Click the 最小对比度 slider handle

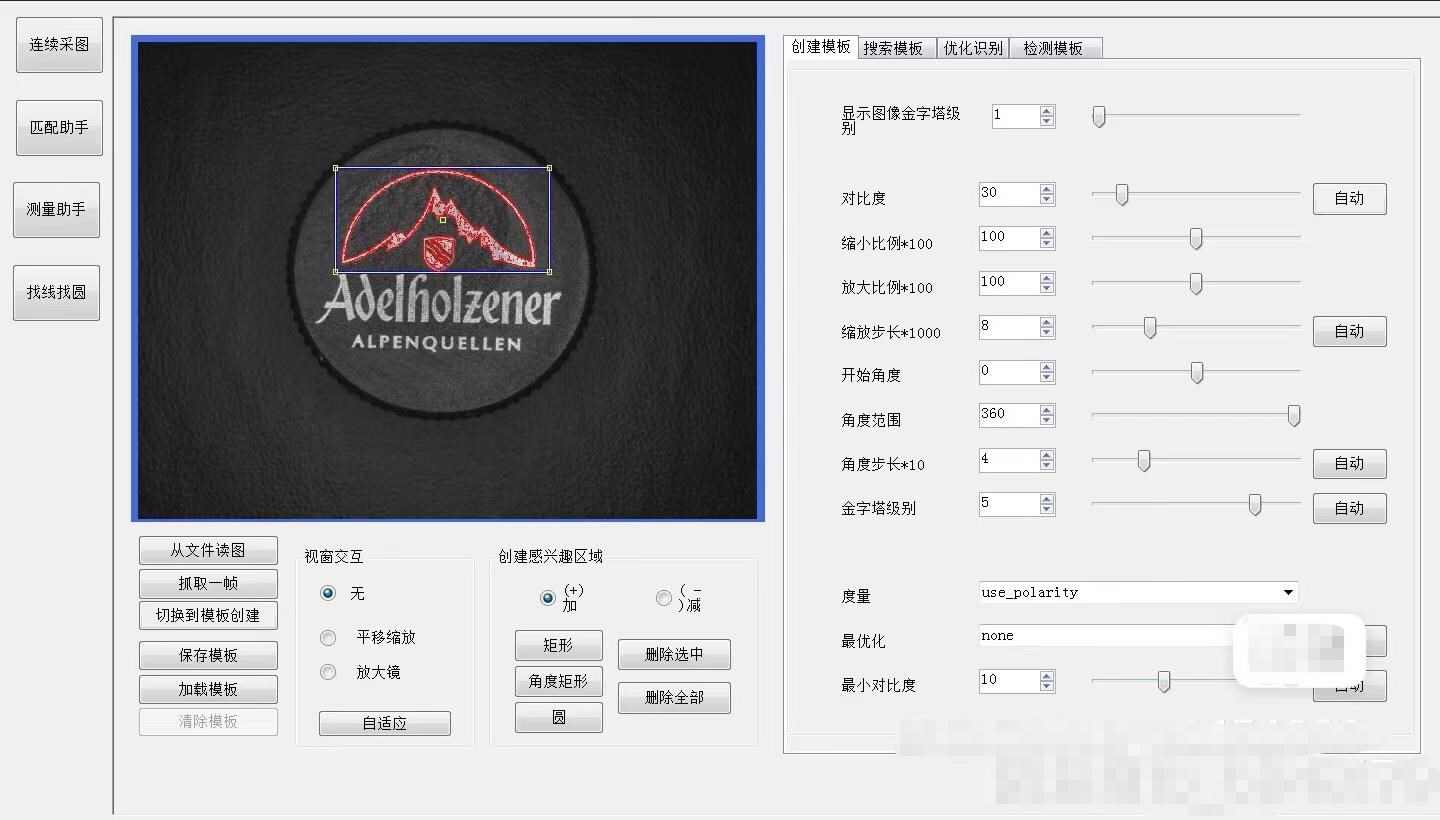click(x=1163, y=681)
